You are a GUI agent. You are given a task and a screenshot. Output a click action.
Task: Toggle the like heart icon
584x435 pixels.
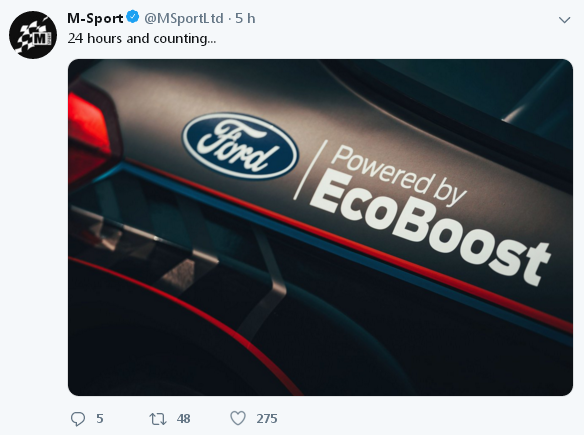tap(238, 418)
